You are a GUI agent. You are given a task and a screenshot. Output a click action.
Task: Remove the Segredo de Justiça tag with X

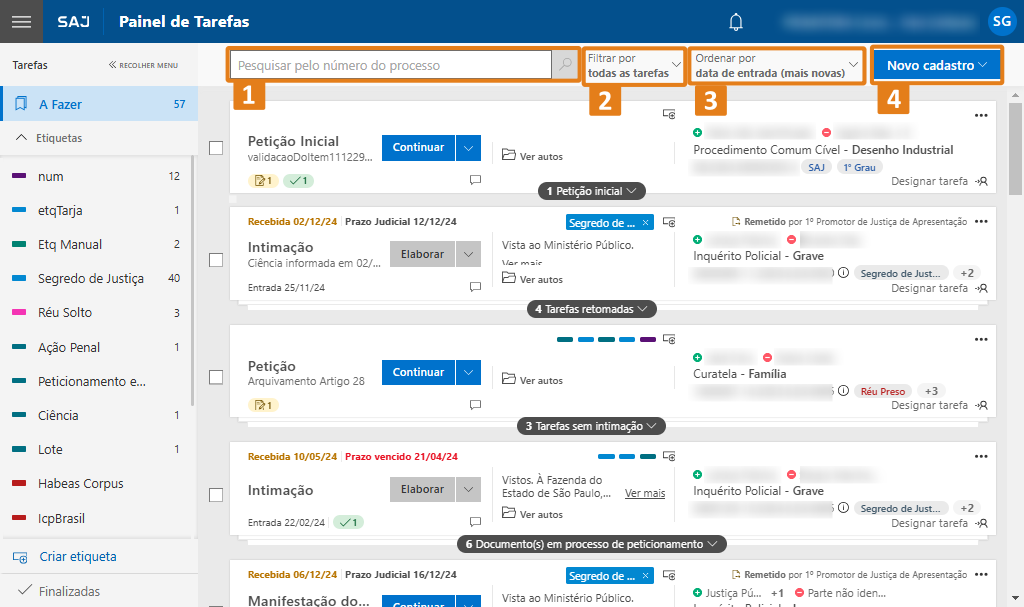645,223
